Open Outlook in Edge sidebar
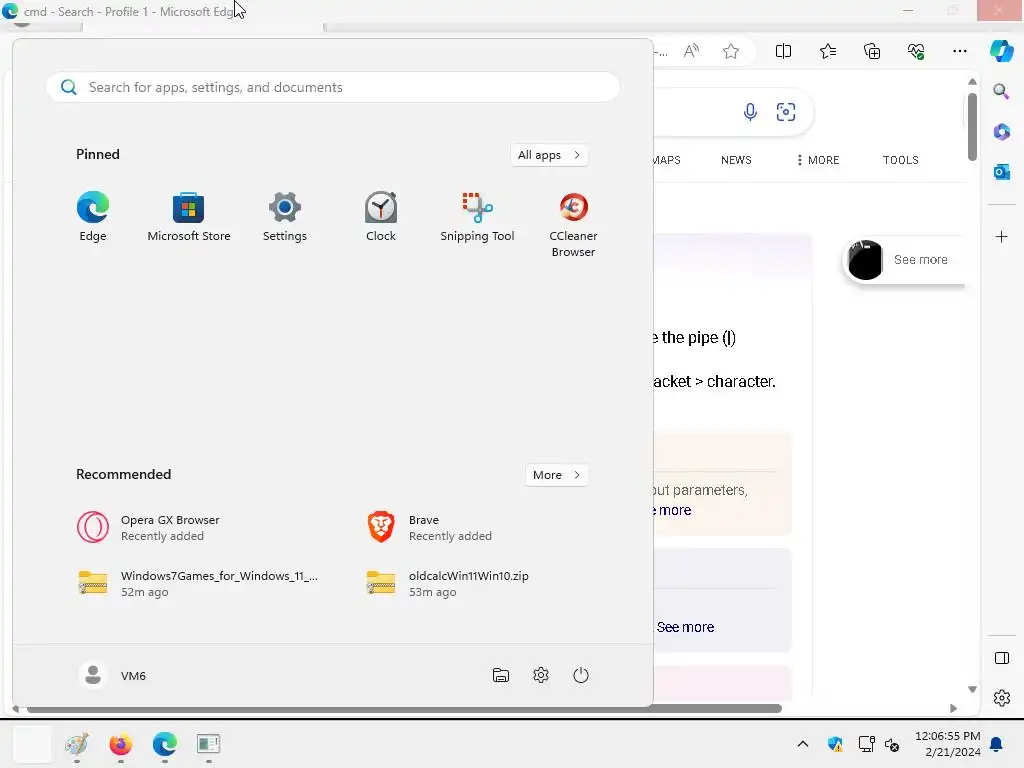The width and height of the screenshot is (1024, 768). click(1001, 172)
